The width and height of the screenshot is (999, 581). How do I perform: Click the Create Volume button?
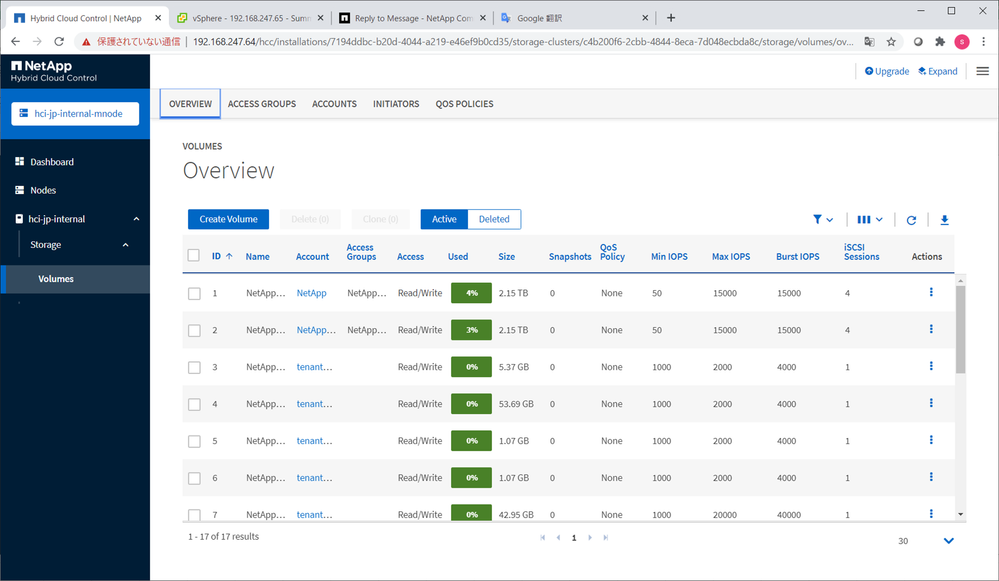click(228, 219)
